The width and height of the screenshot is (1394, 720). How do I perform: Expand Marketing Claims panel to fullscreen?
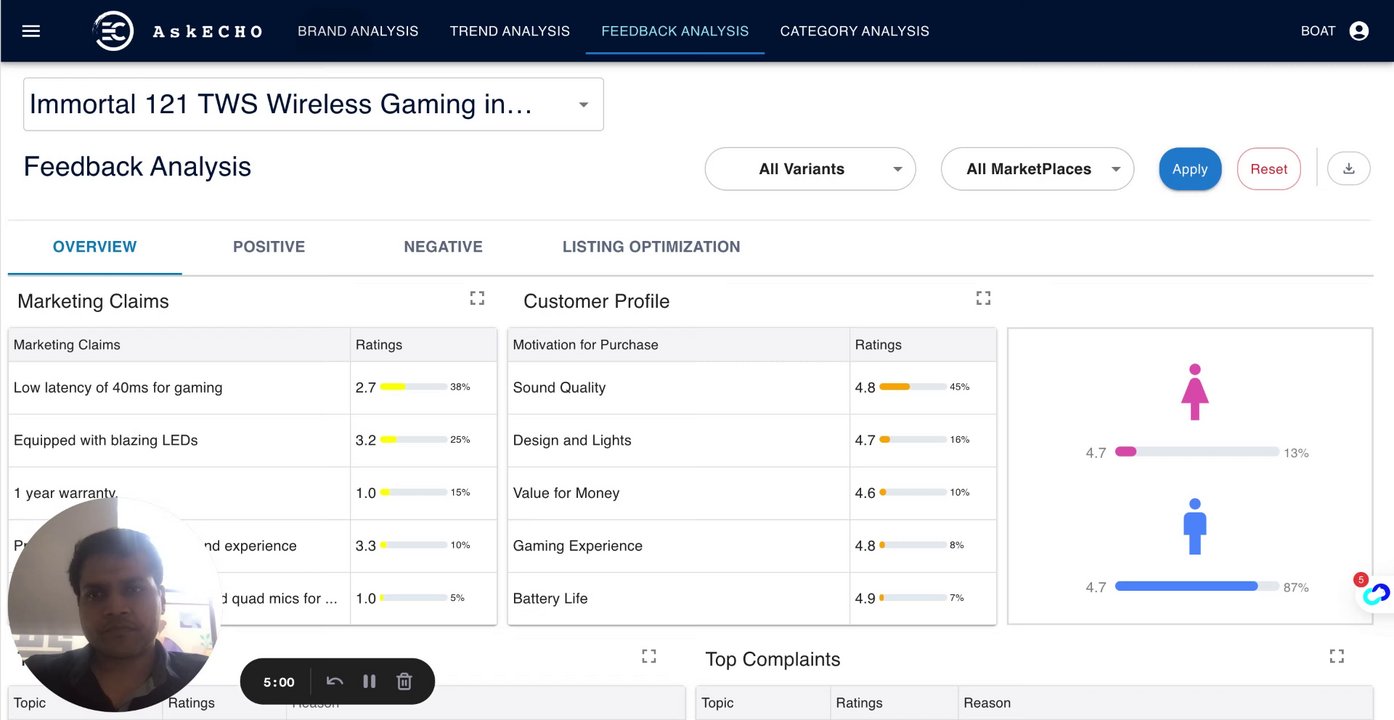[x=477, y=298]
